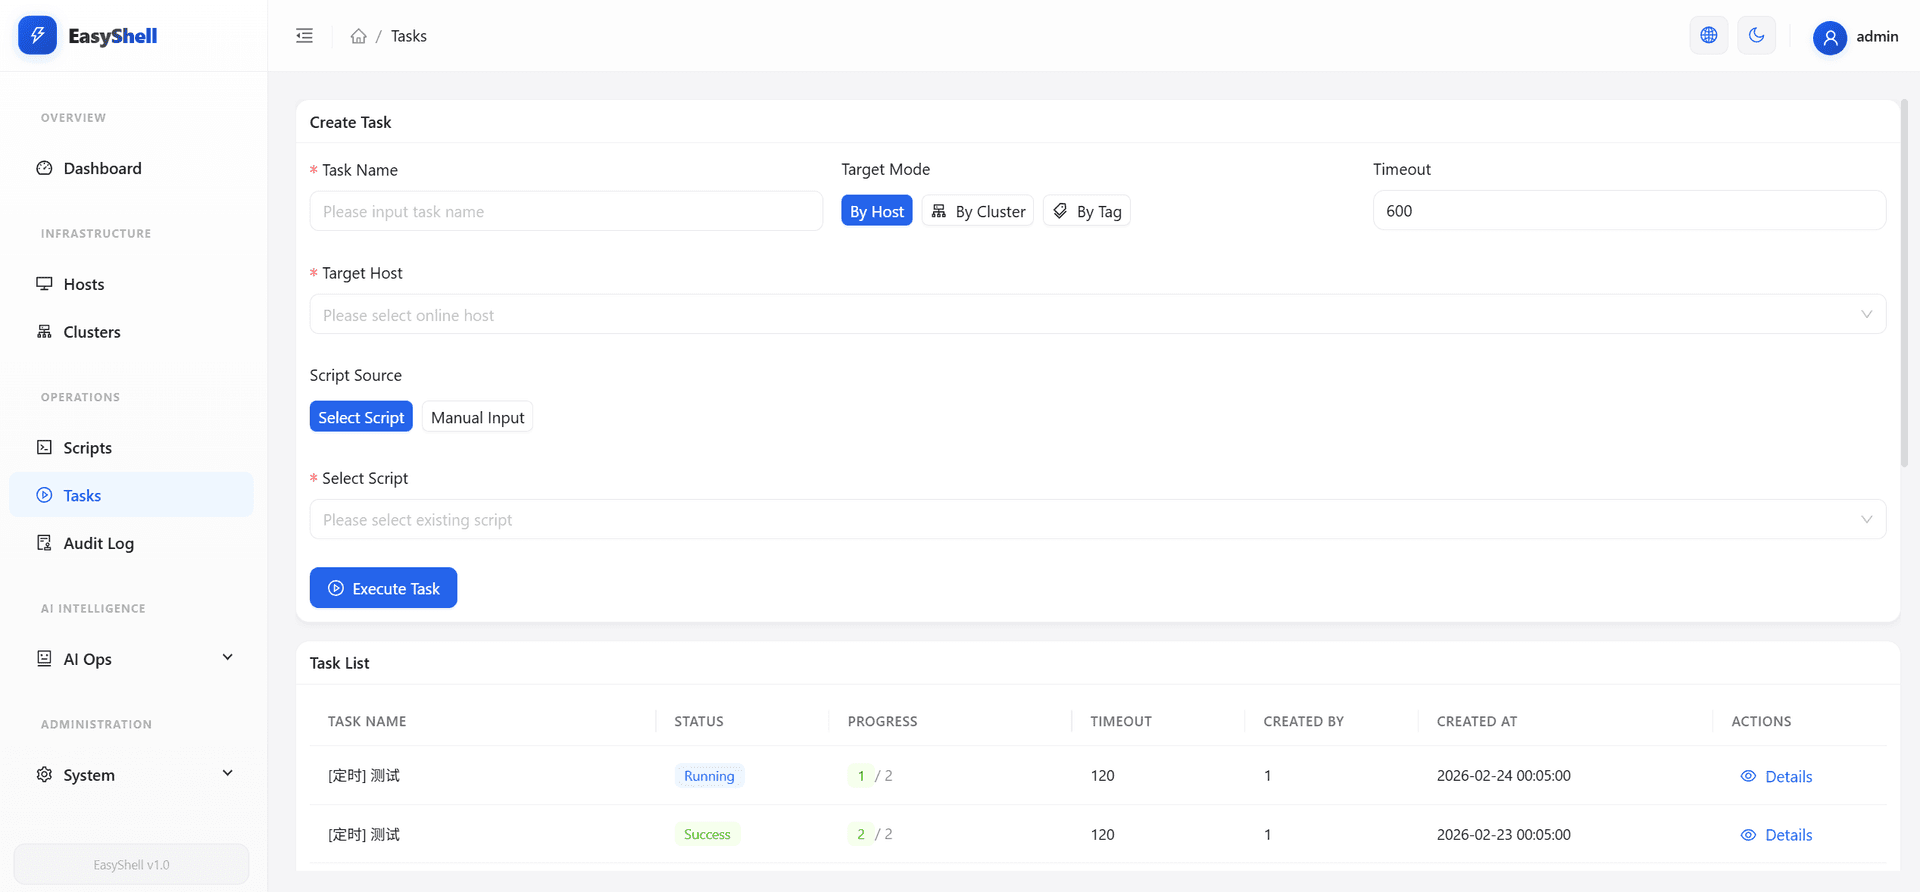Click the Scripts terminal icon in sidebar

pyautogui.click(x=44, y=447)
